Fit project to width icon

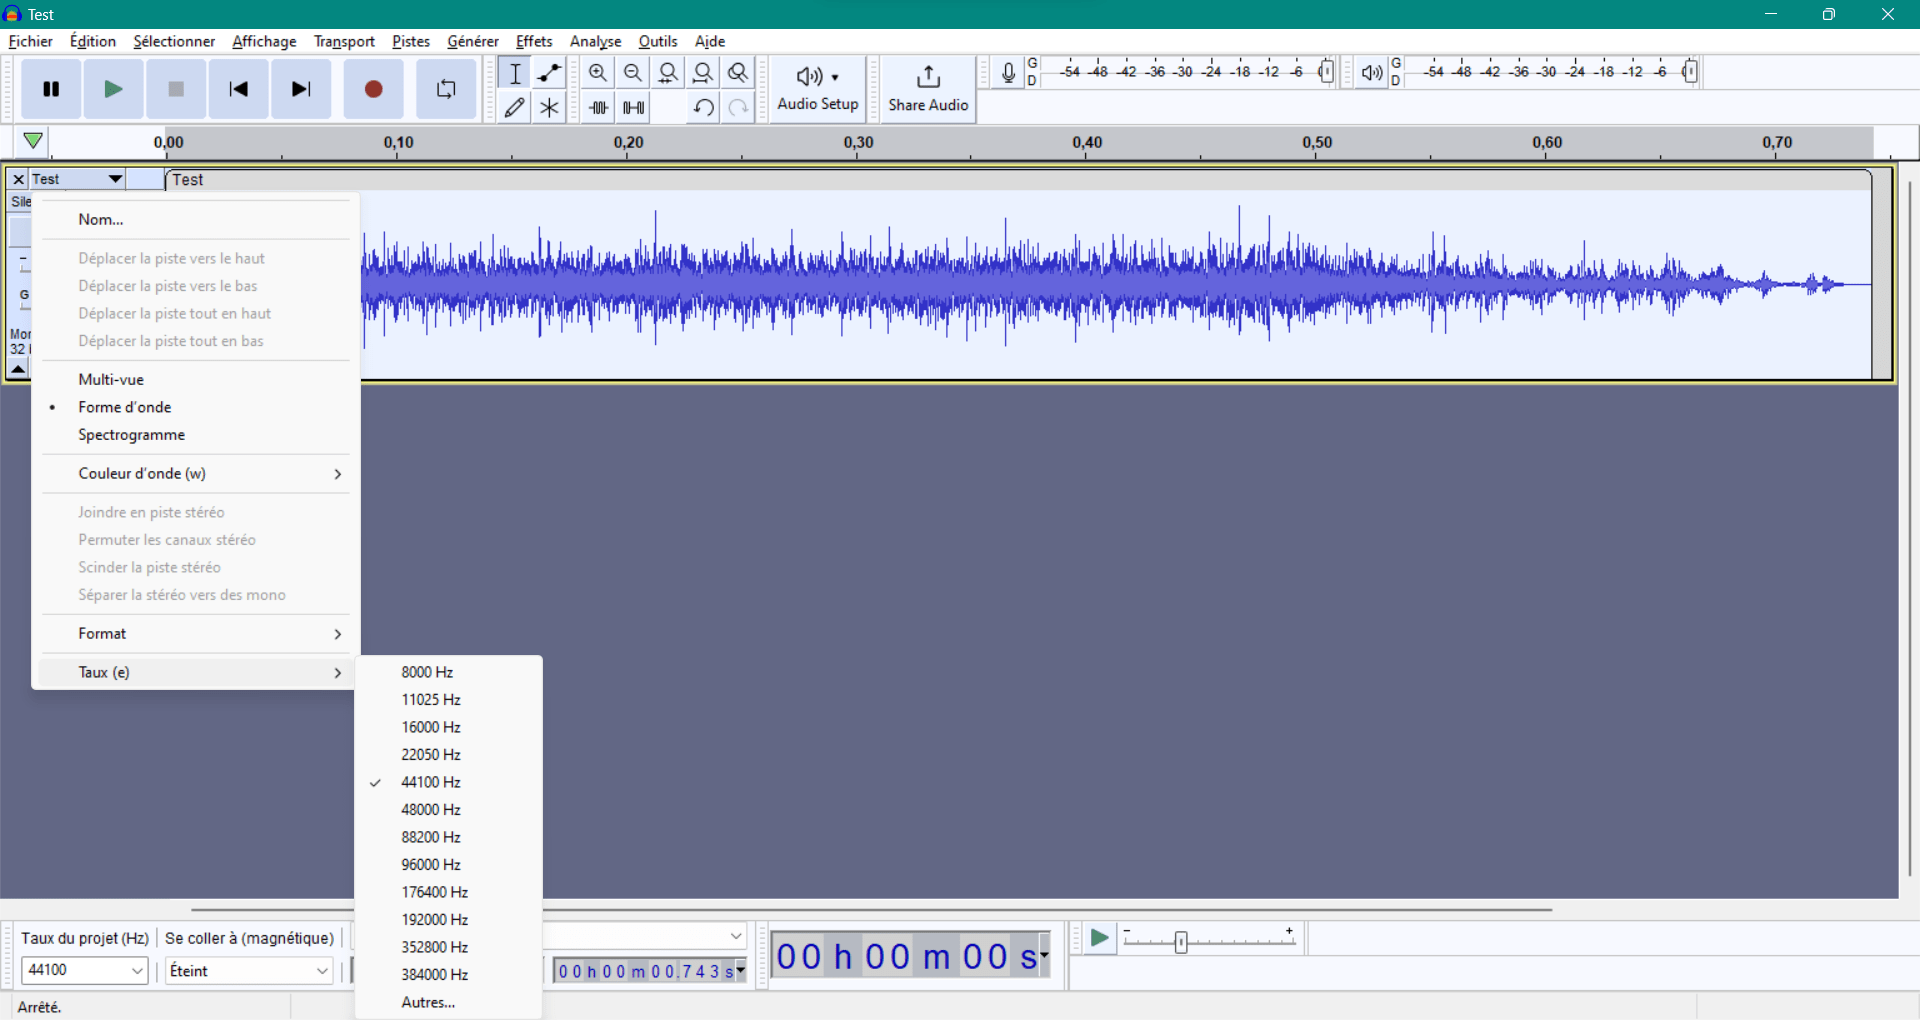click(x=703, y=73)
